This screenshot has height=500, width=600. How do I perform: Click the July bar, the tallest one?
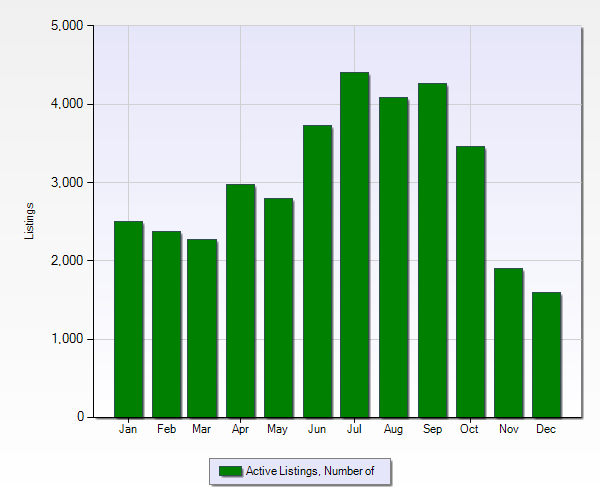point(354,244)
